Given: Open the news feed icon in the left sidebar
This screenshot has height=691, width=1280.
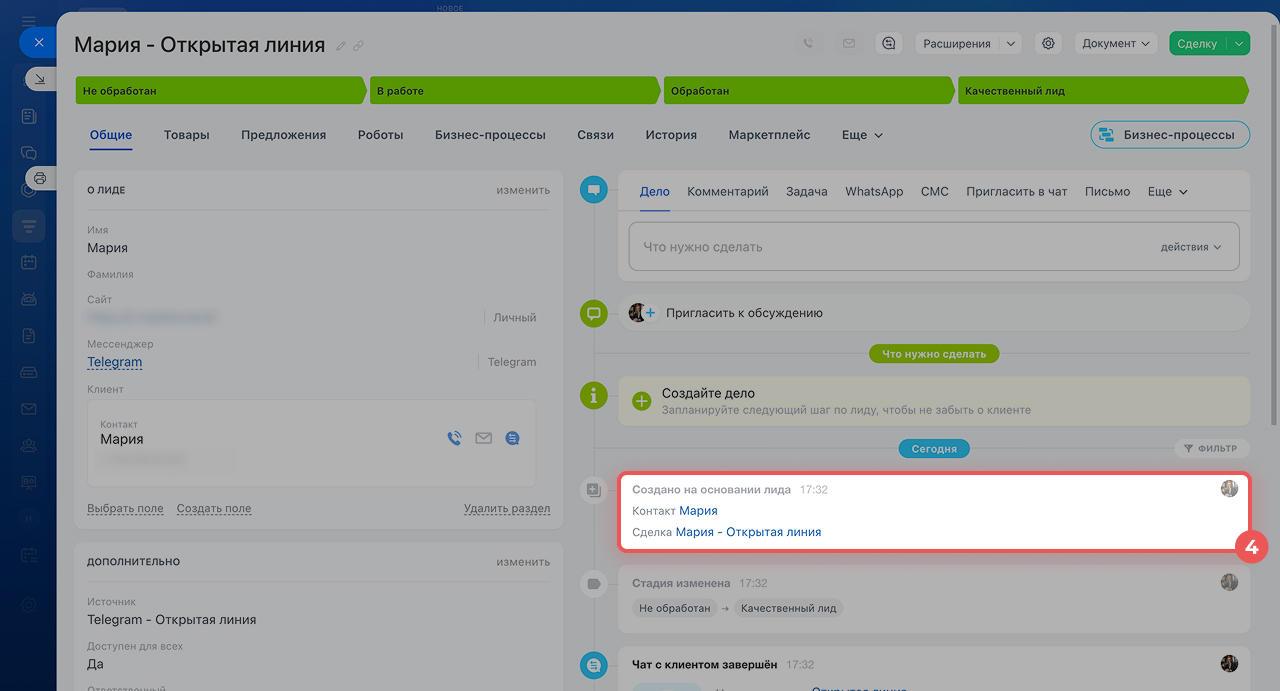Looking at the screenshot, I should point(28,116).
